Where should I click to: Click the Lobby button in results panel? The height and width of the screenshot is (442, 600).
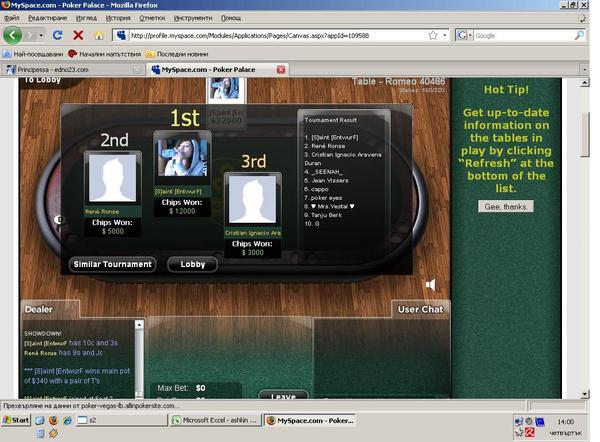[192, 264]
